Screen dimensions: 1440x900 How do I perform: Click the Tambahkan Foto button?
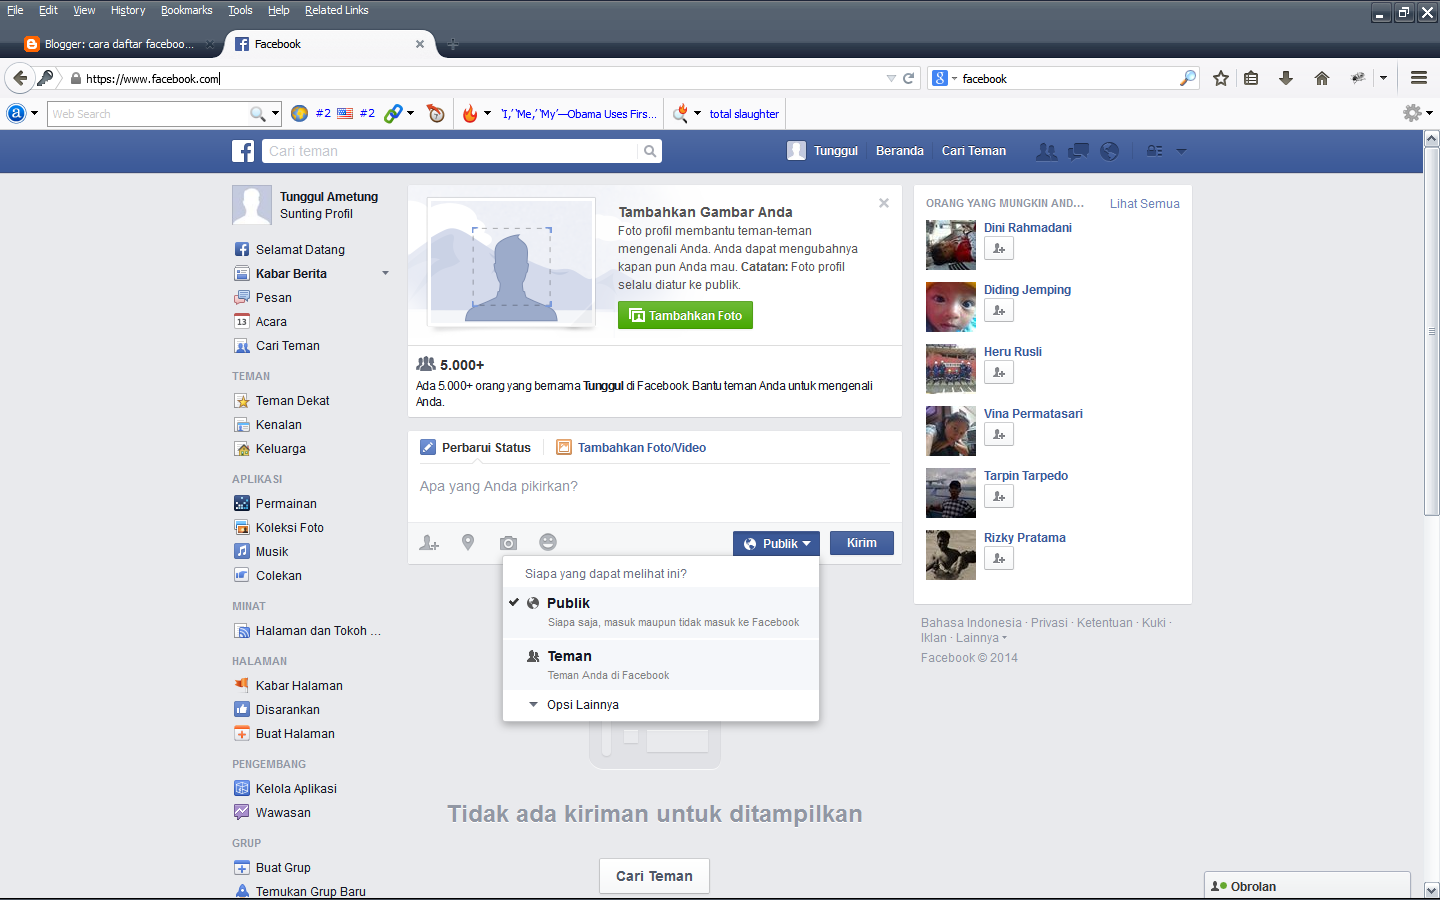685,315
